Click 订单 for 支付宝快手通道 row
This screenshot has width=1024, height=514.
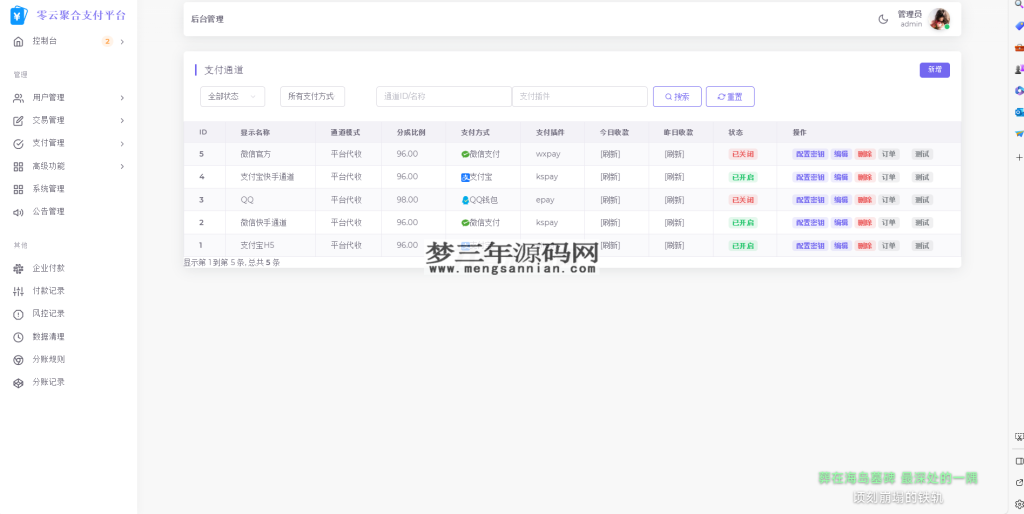[x=889, y=177]
